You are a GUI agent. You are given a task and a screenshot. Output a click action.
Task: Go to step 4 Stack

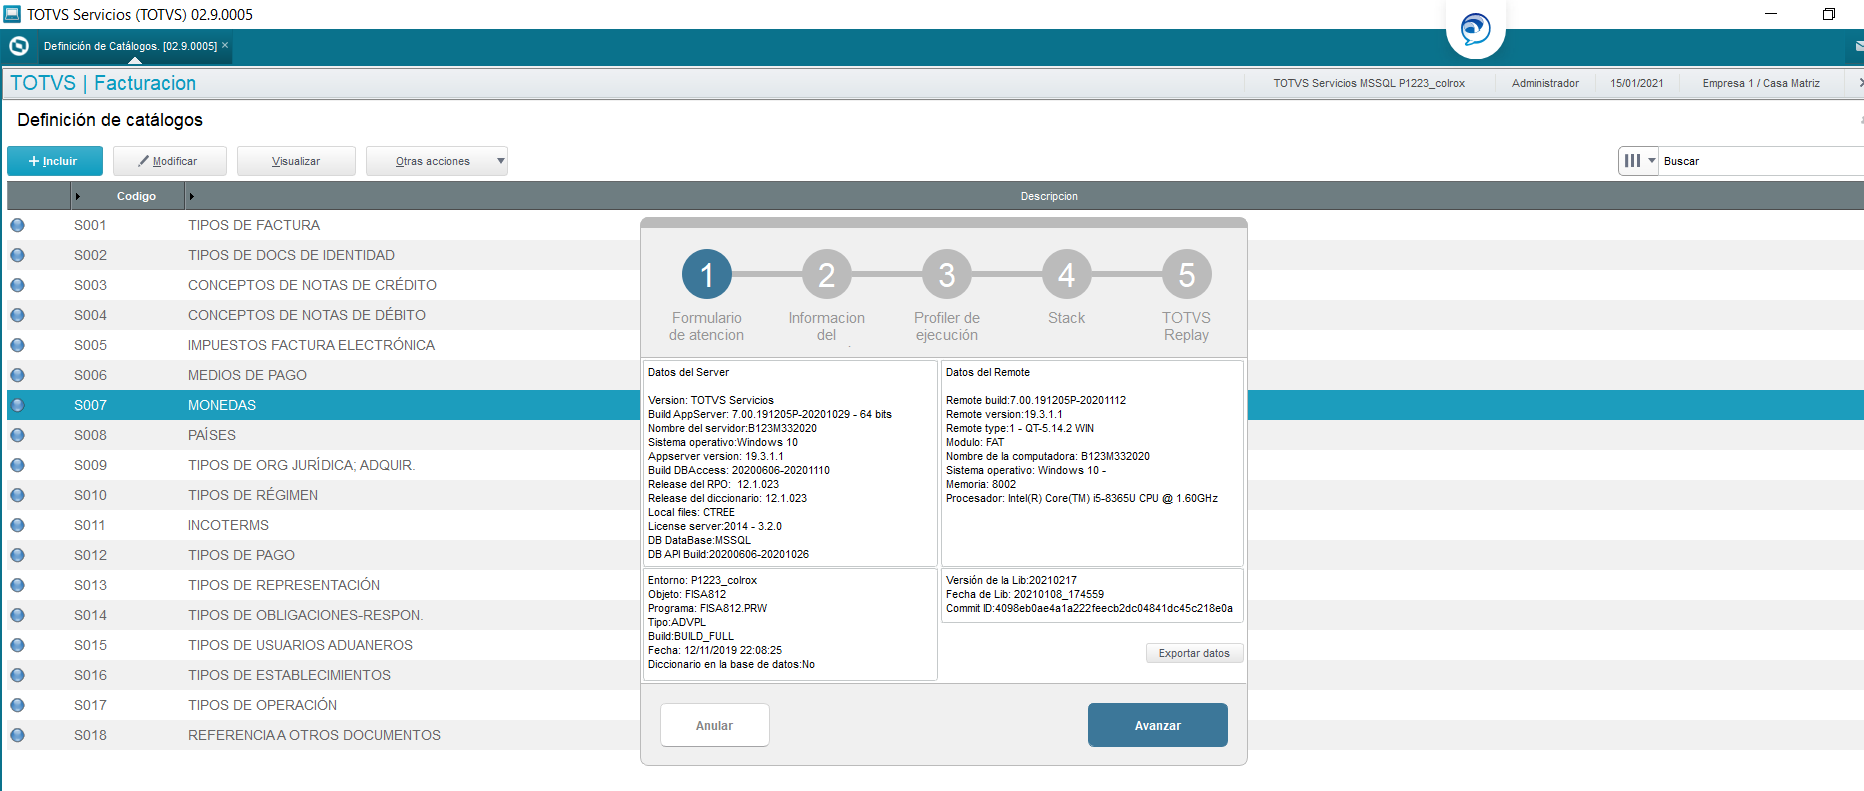click(1067, 274)
